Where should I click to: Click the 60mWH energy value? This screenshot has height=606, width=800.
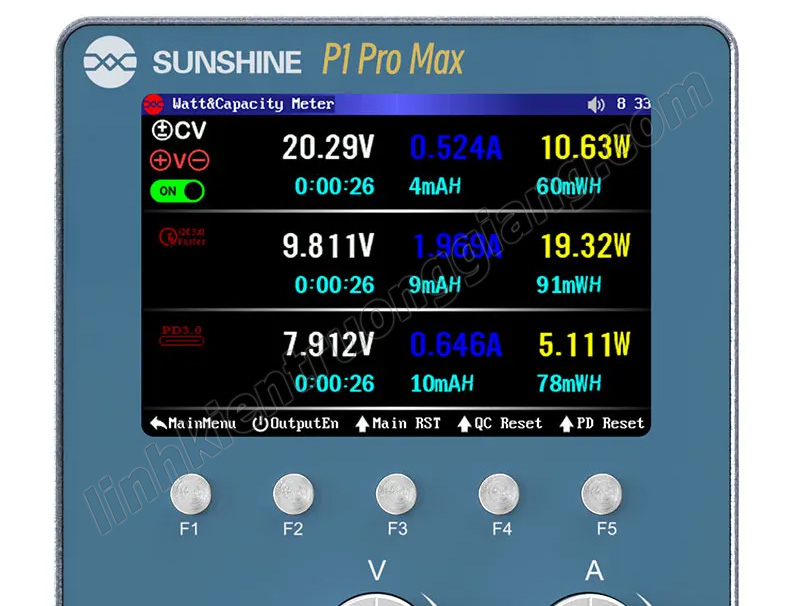[569, 186]
